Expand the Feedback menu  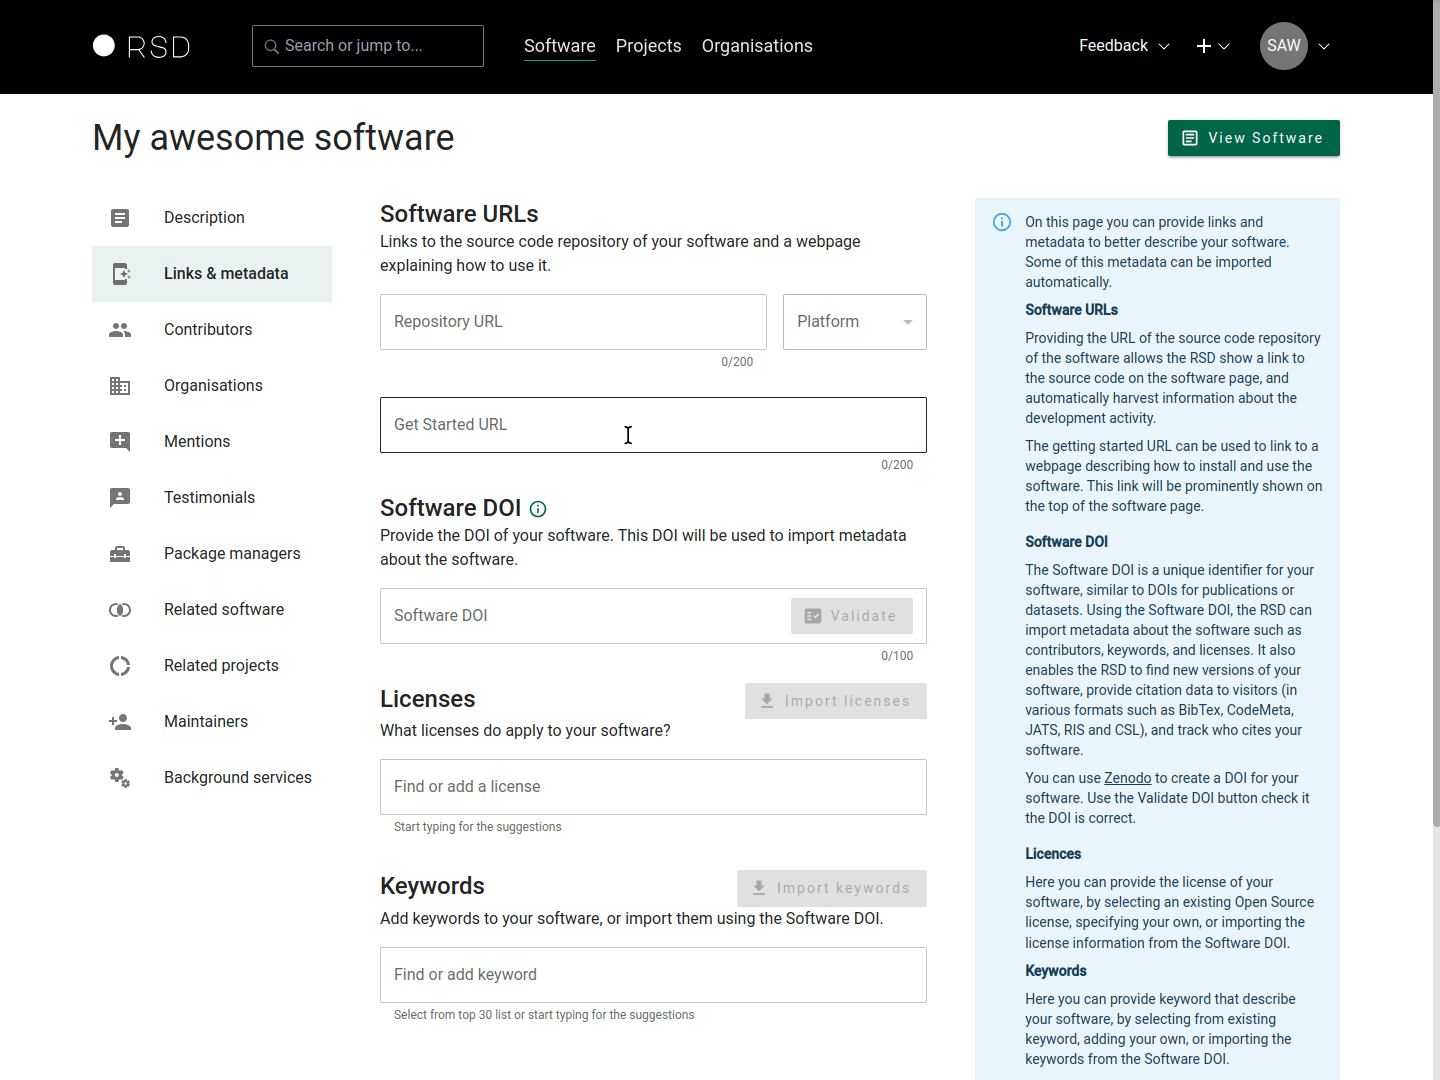[x=1123, y=46]
